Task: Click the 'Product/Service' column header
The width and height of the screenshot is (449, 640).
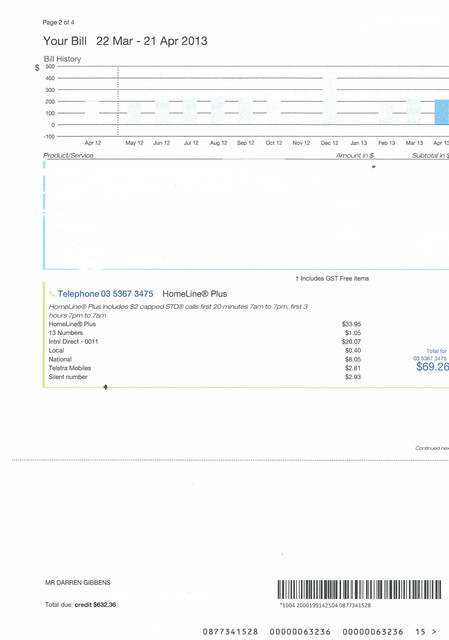Action: click(69, 155)
